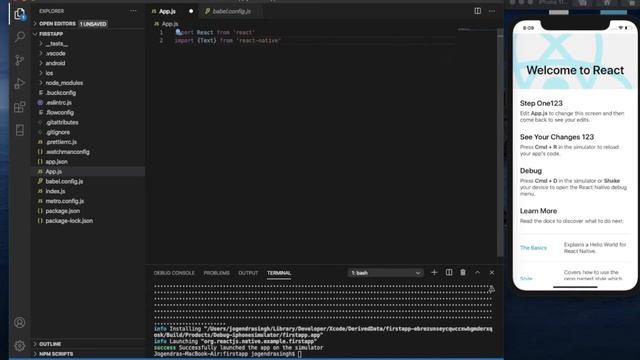
Task: Open the Manage gear icon
Action: tap(20, 346)
